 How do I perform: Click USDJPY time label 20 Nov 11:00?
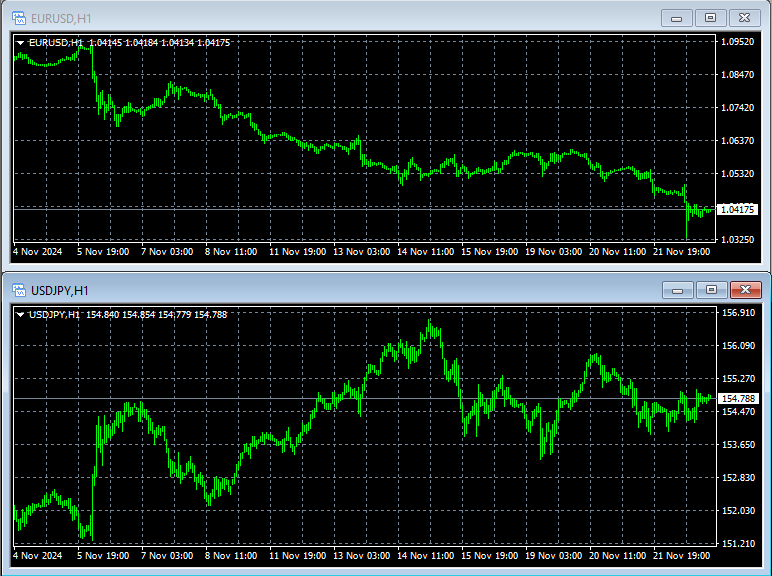[x=617, y=556]
